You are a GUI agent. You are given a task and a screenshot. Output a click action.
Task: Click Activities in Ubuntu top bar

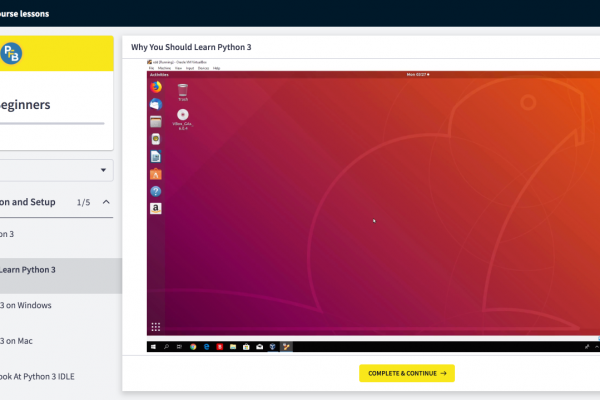click(x=159, y=75)
